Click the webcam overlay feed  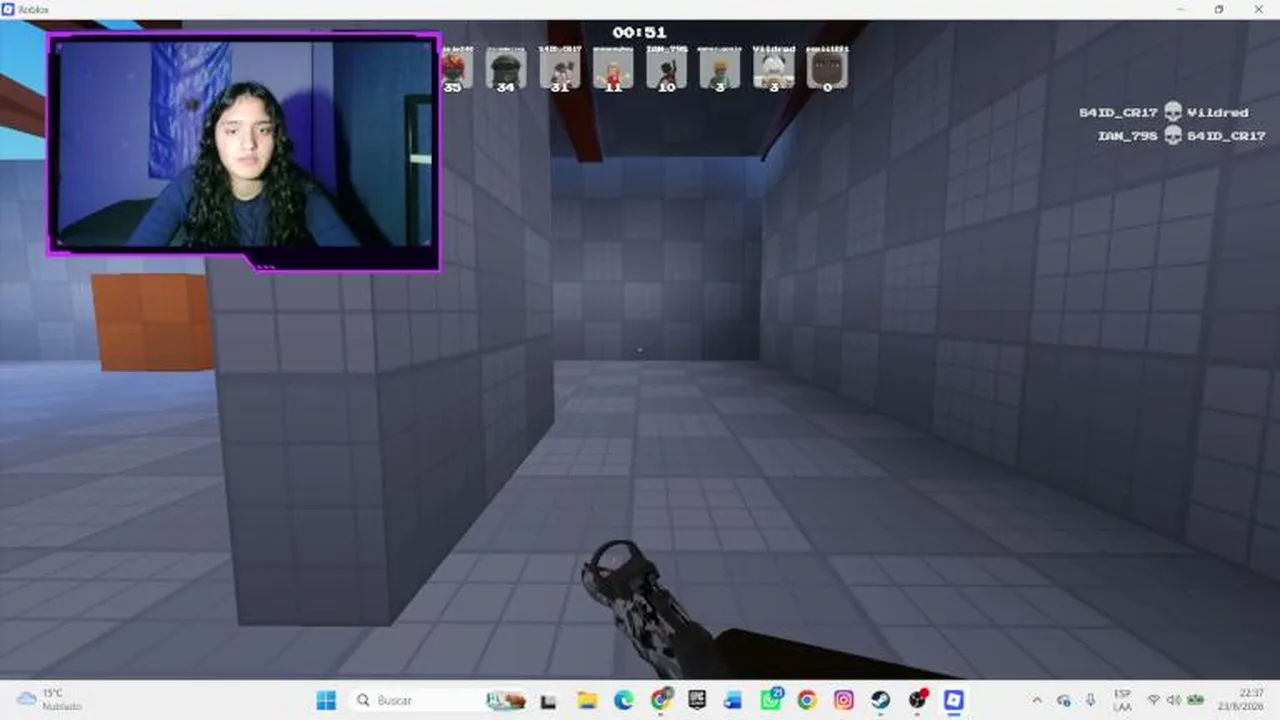click(x=243, y=150)
